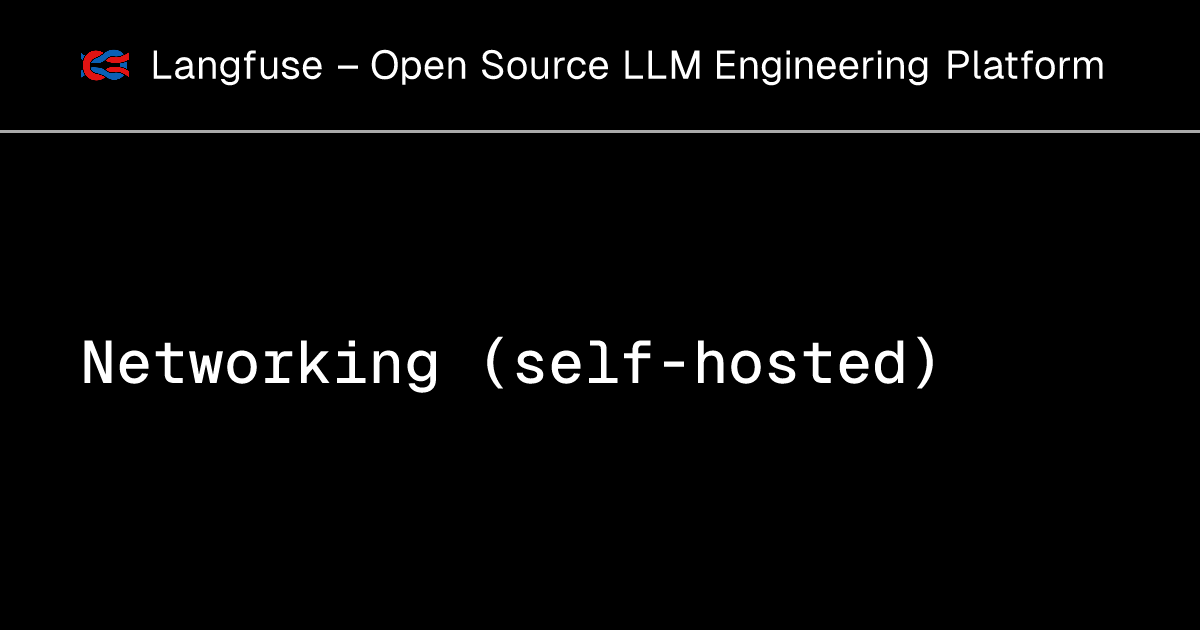Click the capital "P" of Platform
Viewport: 1200px width, 630px height.
click(958, 66)
